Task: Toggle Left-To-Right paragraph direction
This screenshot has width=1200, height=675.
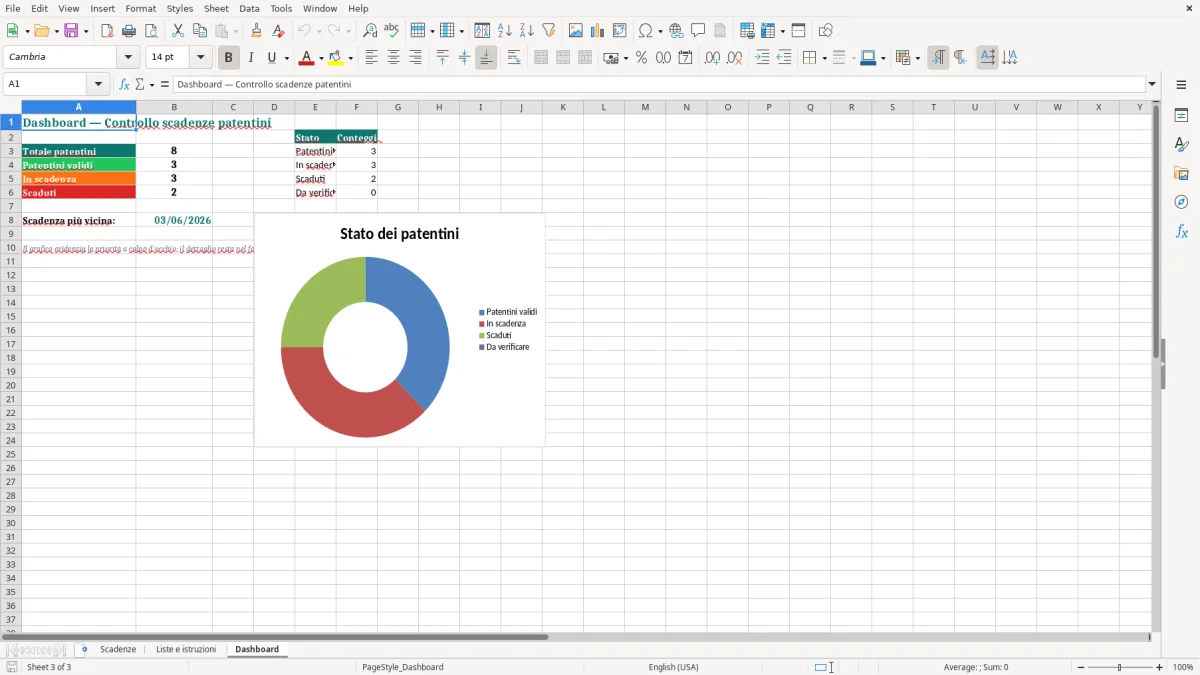Action: [938, 58]
